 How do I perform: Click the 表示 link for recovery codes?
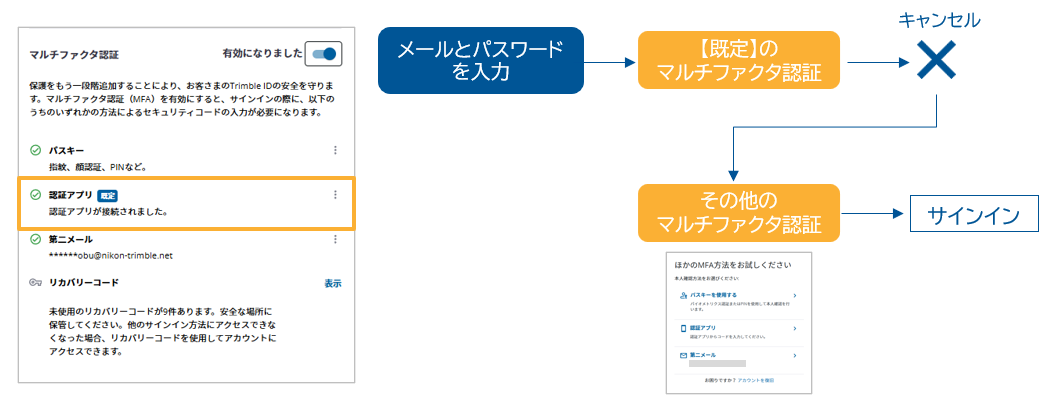tap(332, 283)
